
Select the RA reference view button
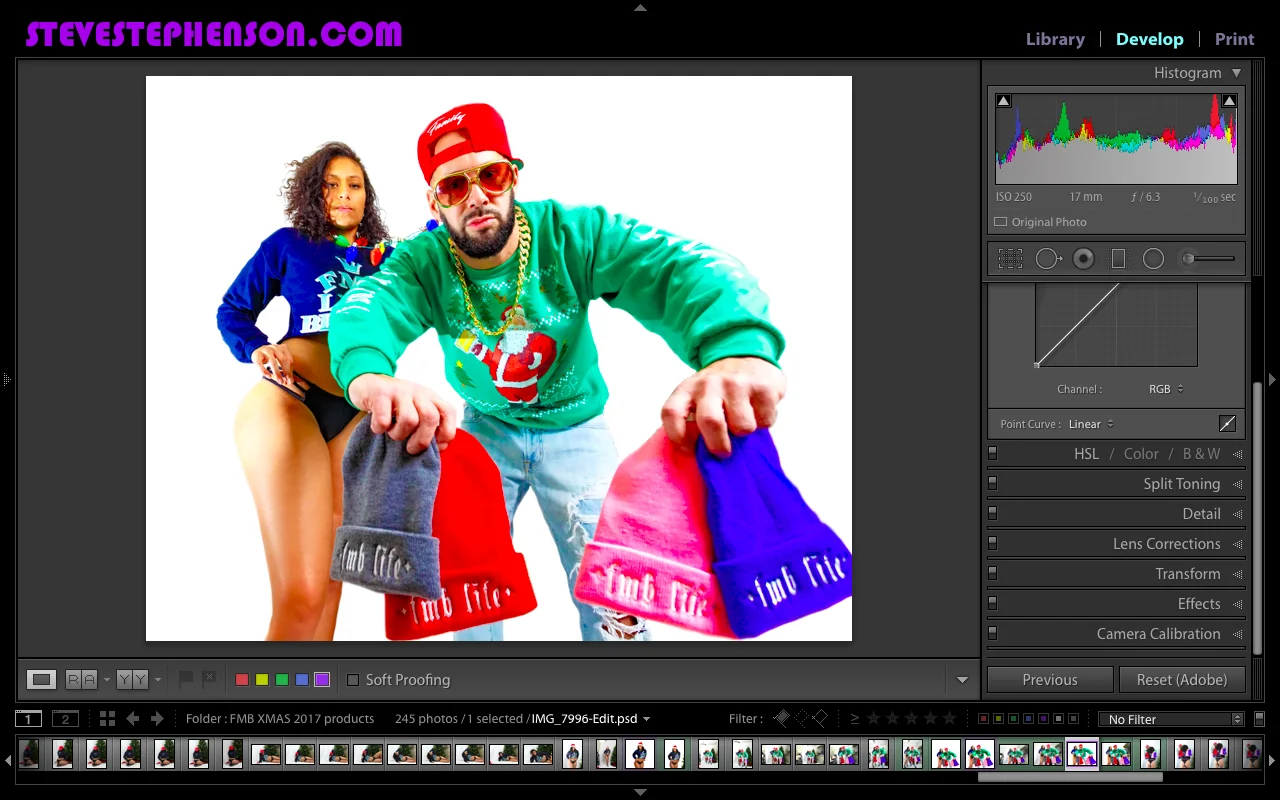pos(81,680)
